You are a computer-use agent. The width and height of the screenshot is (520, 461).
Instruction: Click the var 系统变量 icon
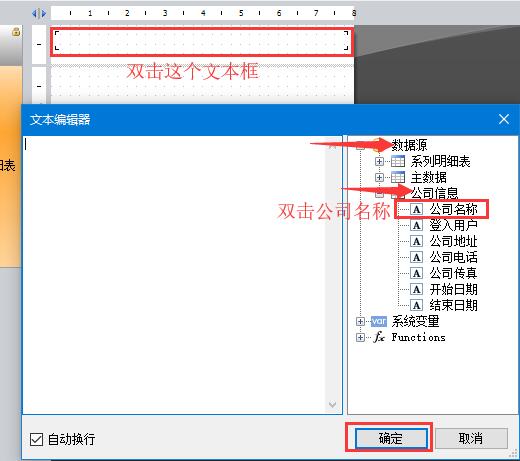(379, 321)
